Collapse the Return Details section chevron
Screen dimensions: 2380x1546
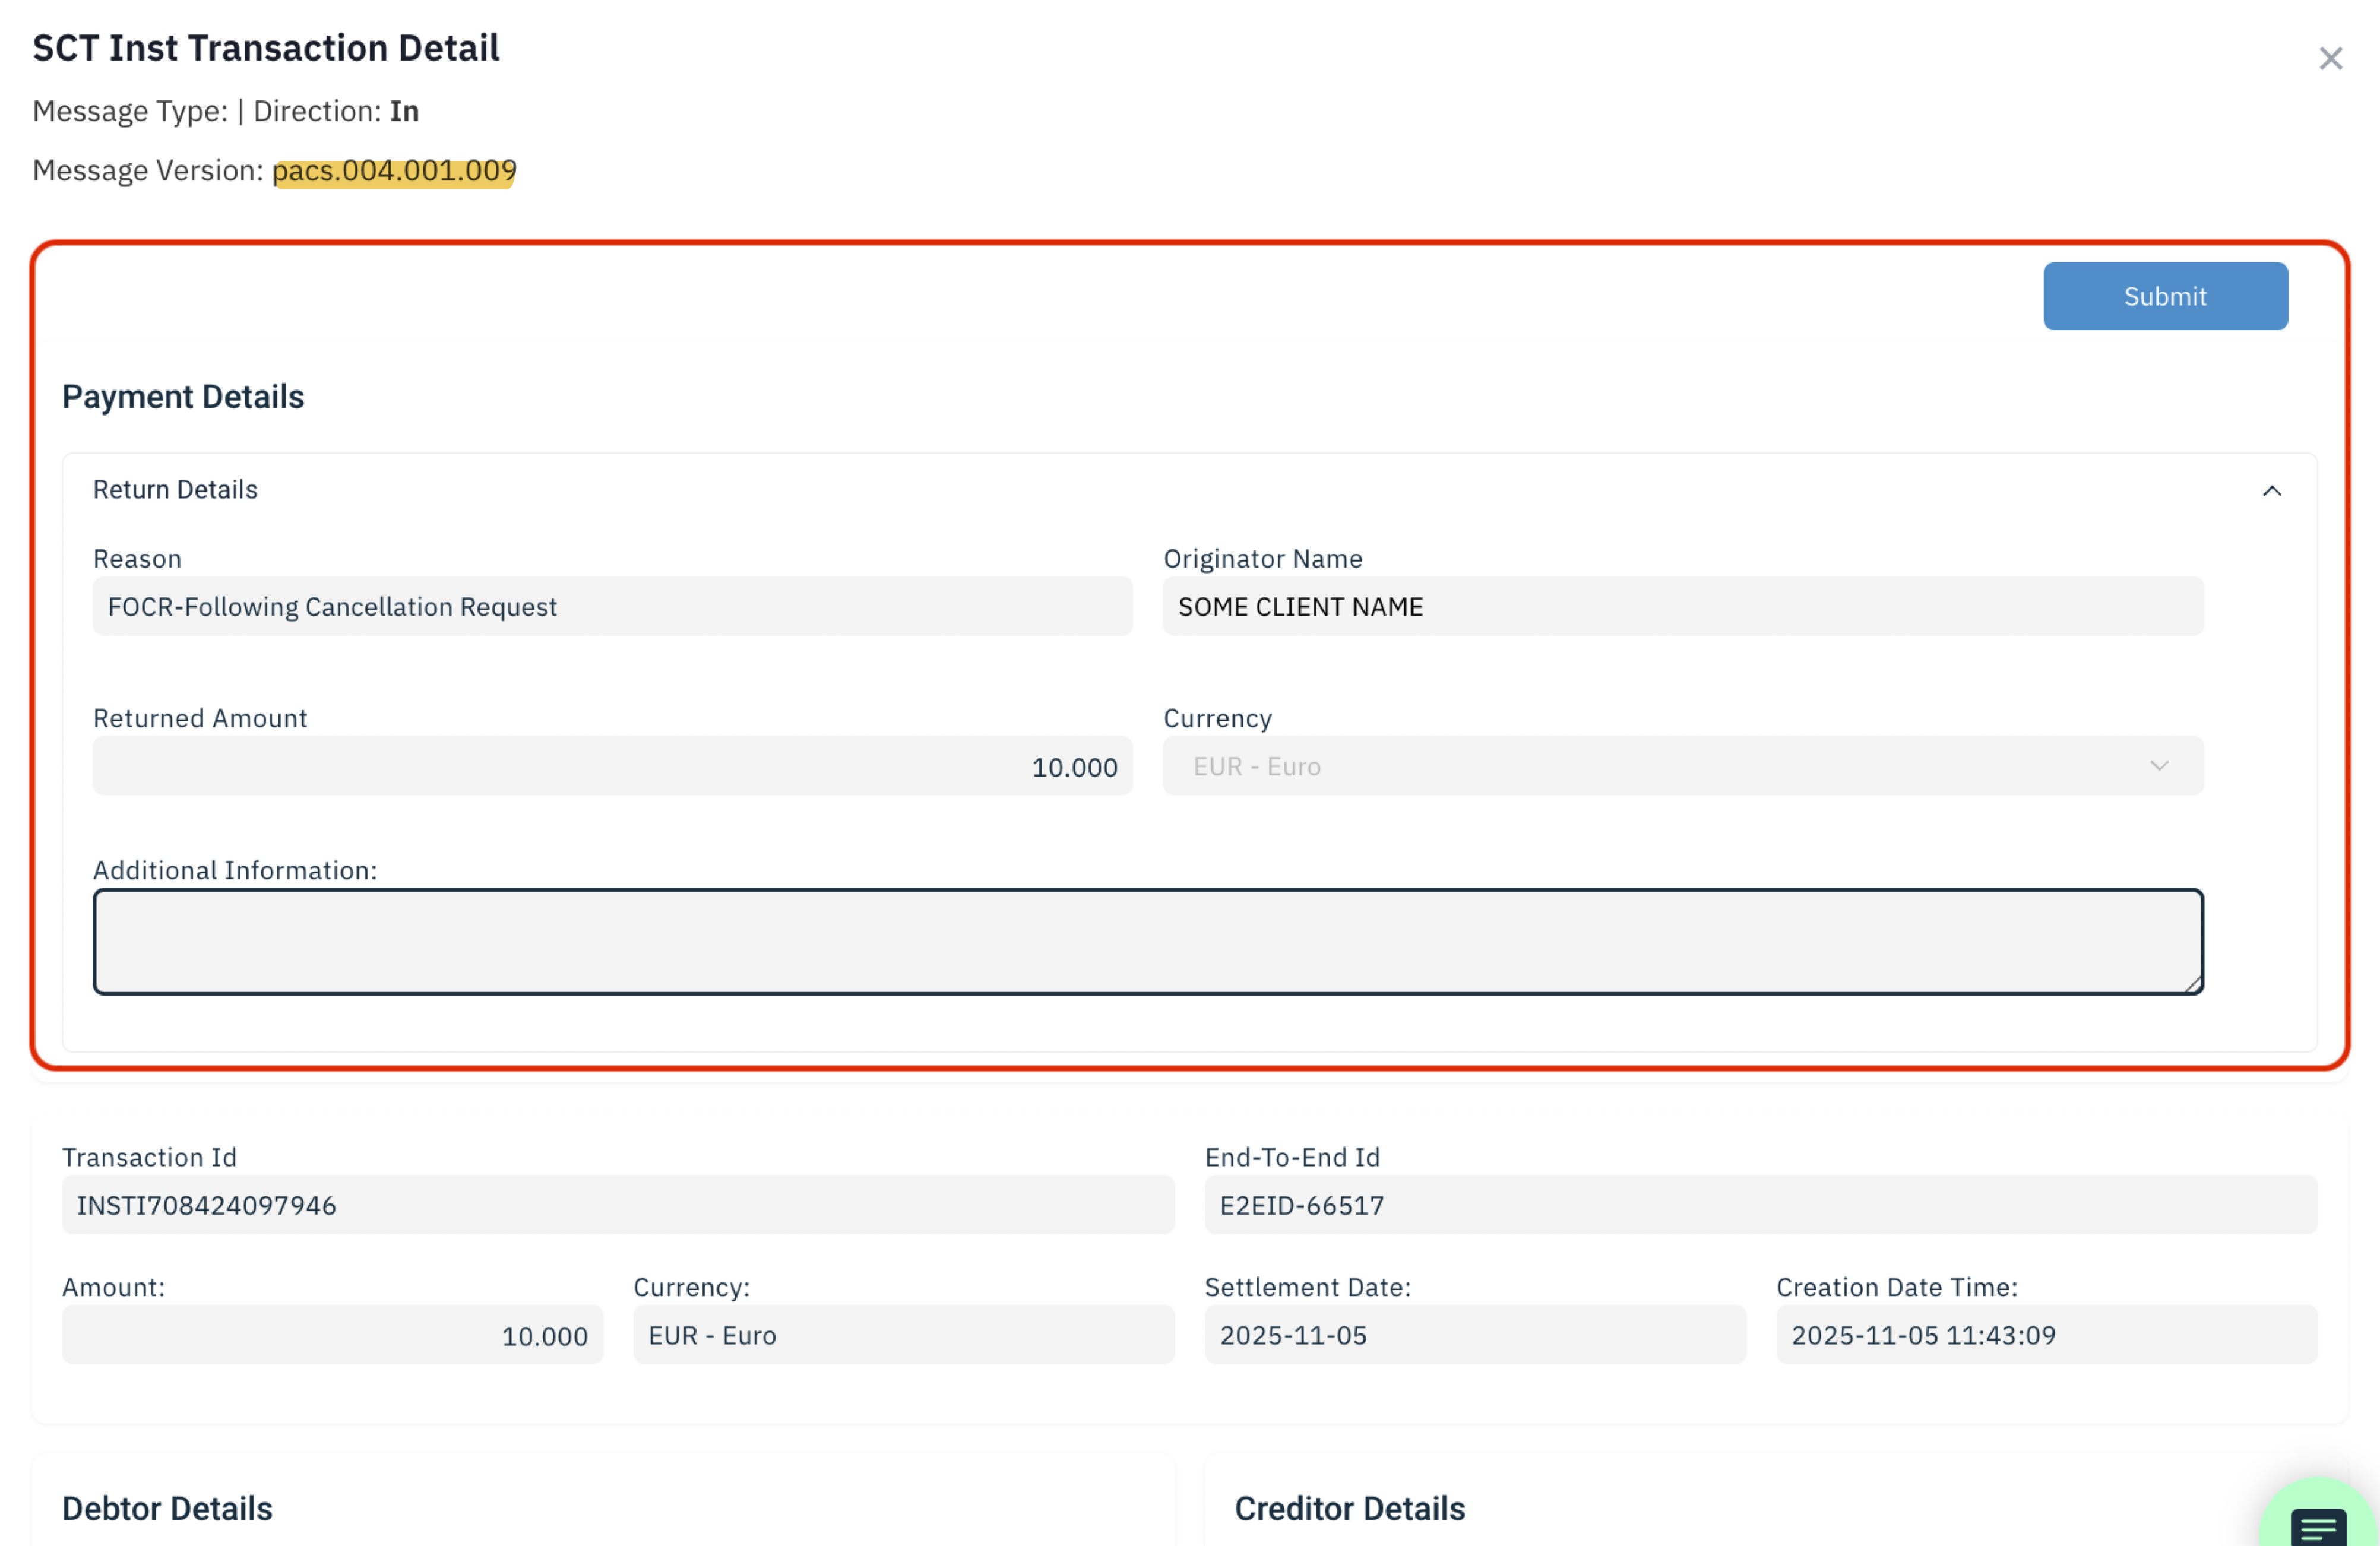2271,491
